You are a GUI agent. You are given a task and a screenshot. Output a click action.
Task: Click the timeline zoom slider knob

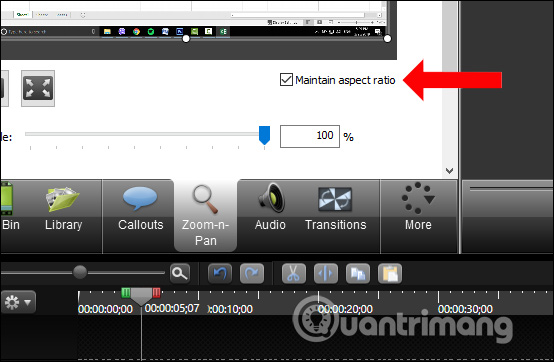click(x=80, y=272)
